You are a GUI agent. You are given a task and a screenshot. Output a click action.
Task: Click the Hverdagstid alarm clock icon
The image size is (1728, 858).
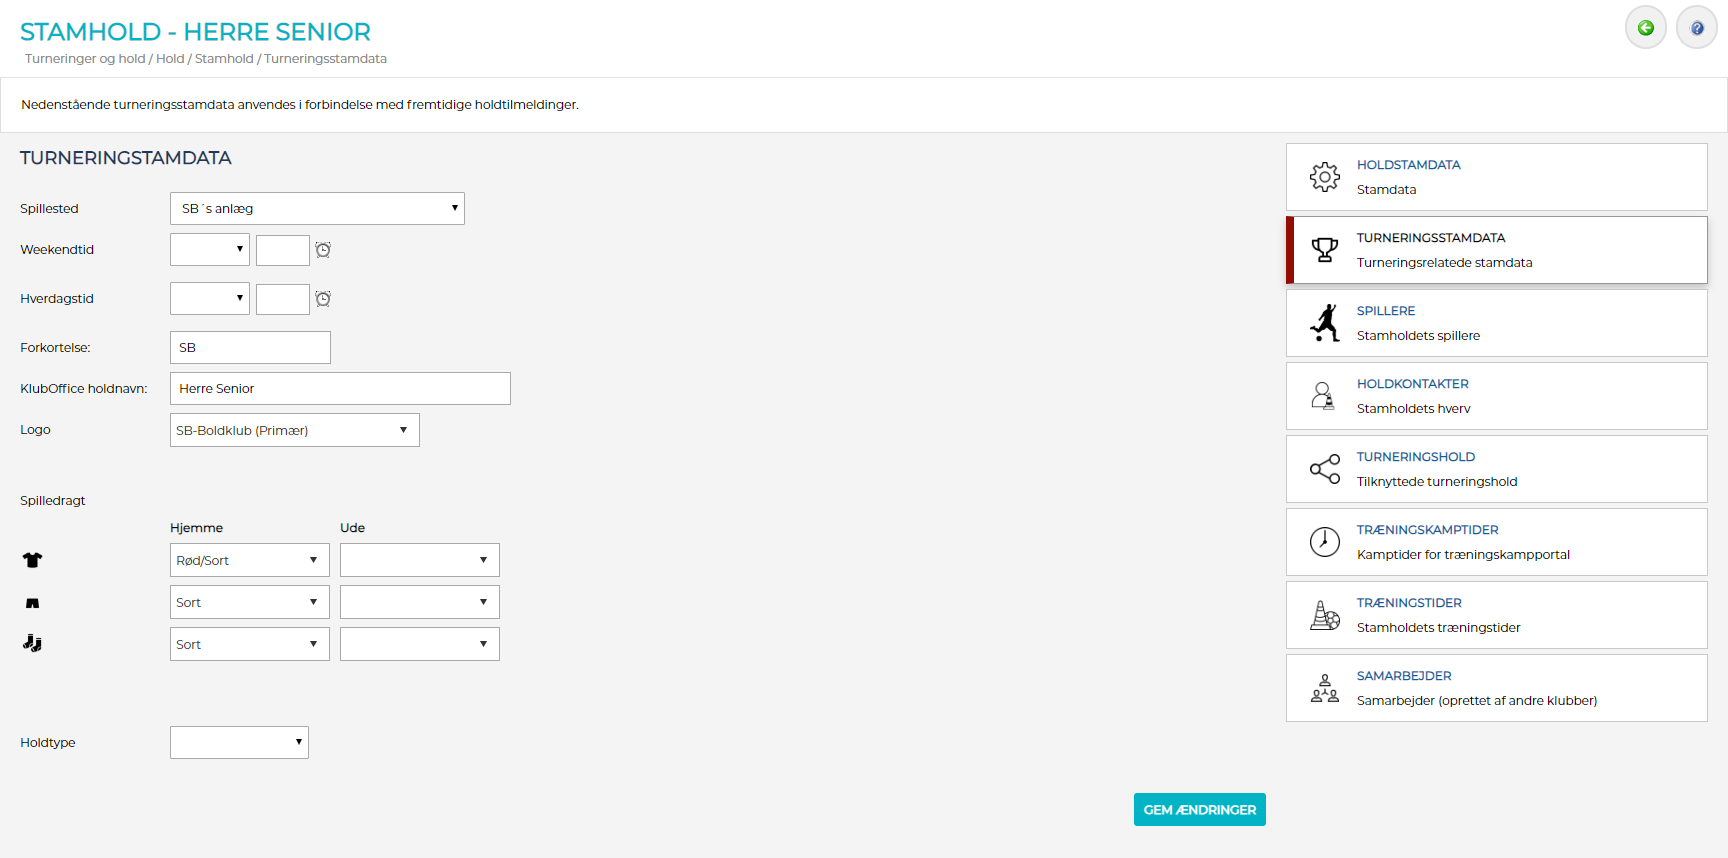coord(323,299)
